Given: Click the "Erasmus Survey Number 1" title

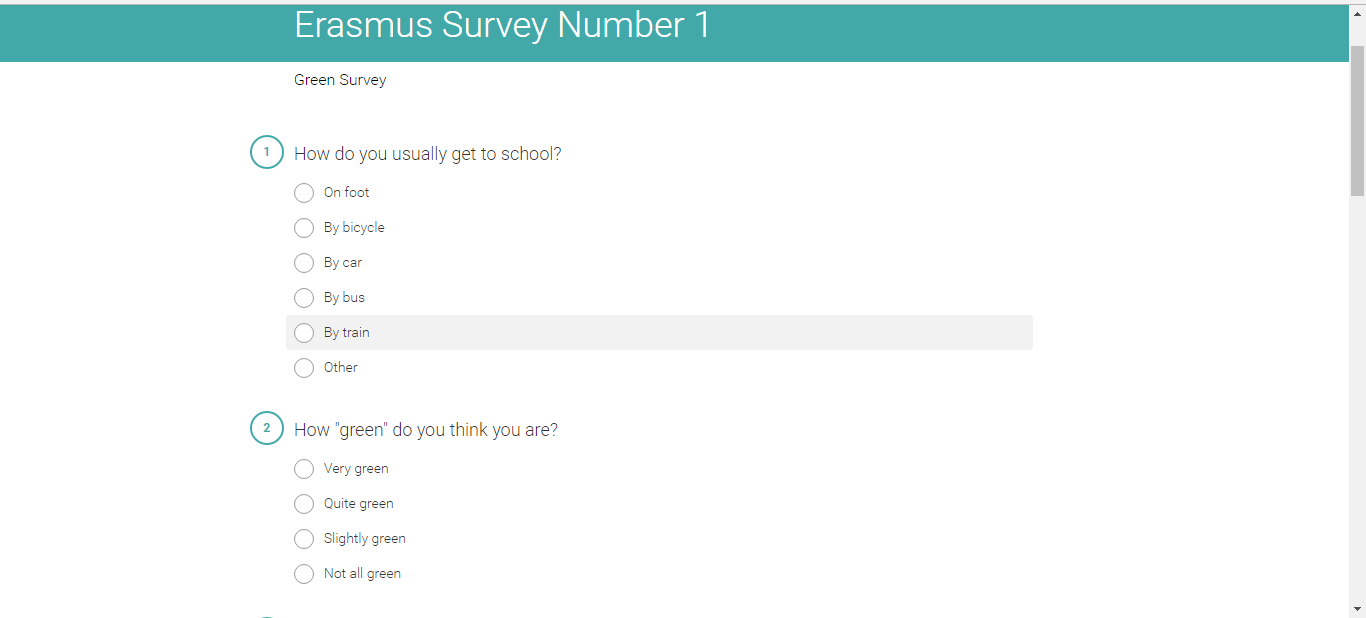Looking at the screenshot, I should 502,25.
